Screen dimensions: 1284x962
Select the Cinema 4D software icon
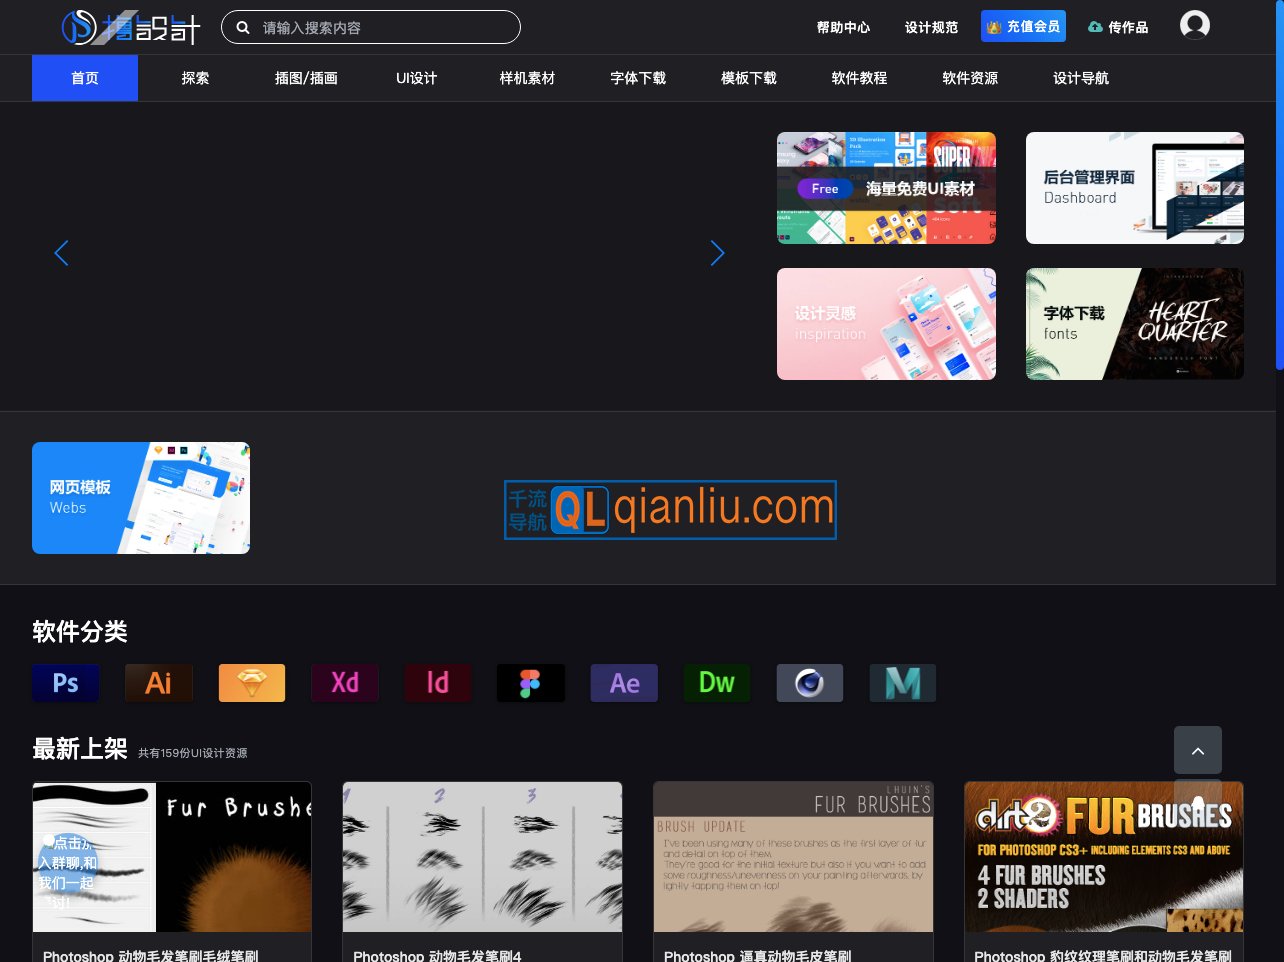pyautogui.click(x=809, y=683)
